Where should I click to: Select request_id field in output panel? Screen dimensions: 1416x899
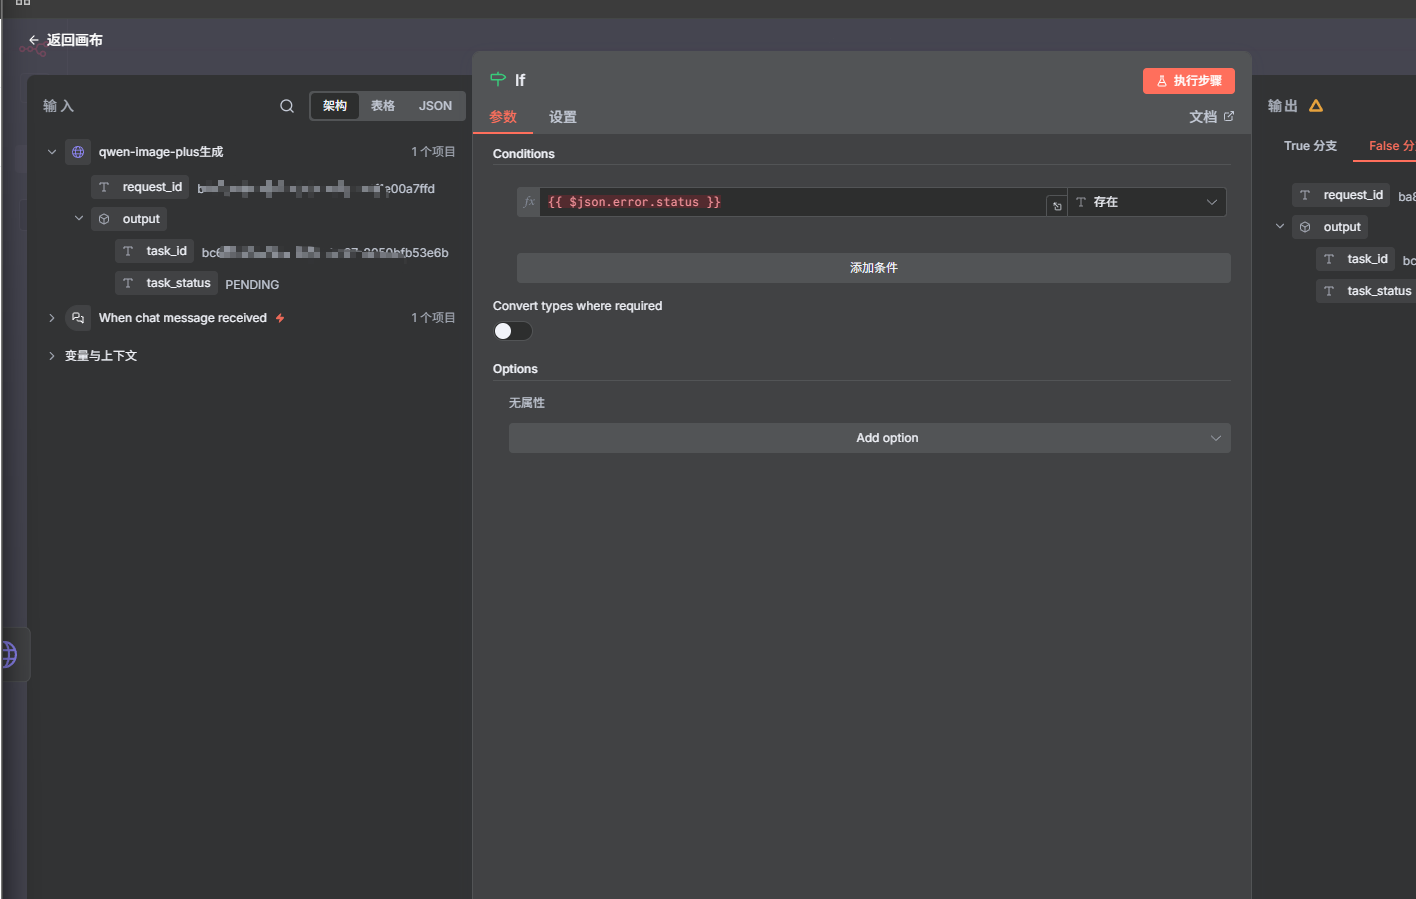point(1341,195)
